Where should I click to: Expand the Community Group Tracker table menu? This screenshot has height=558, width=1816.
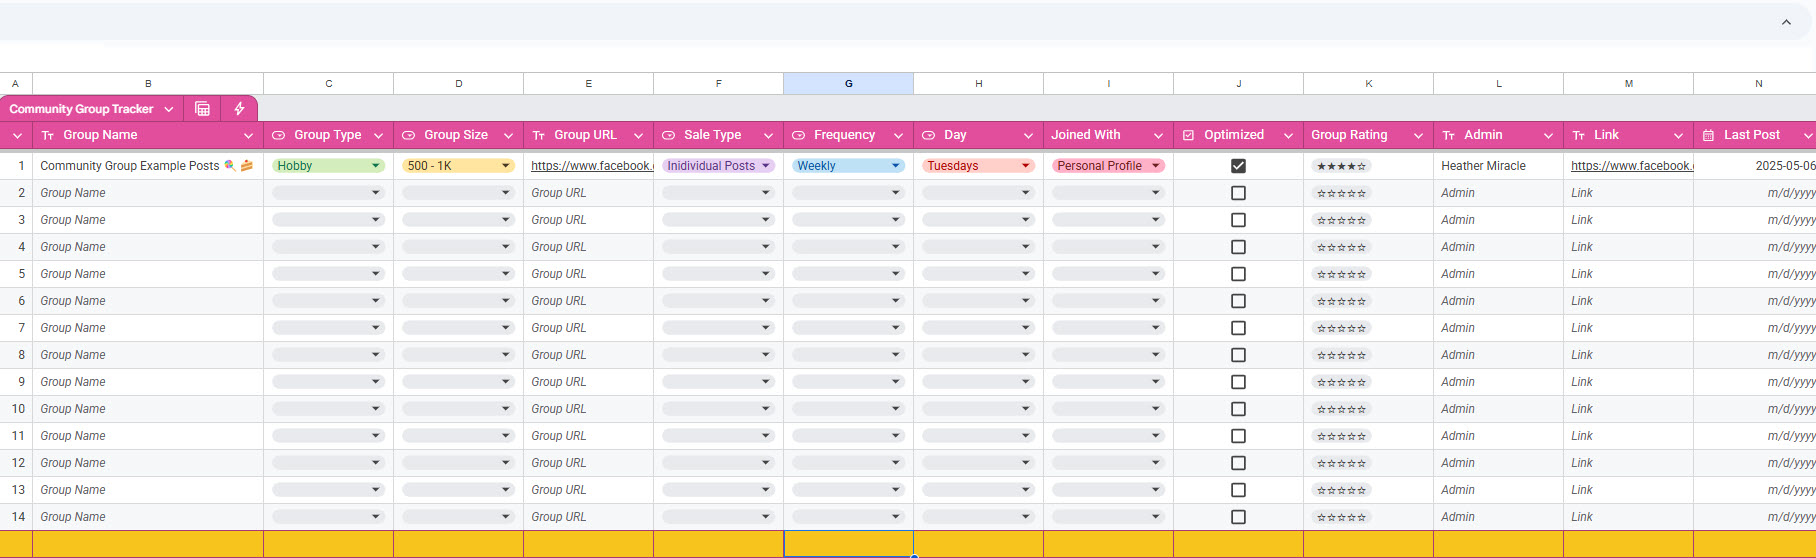(169, 109)
